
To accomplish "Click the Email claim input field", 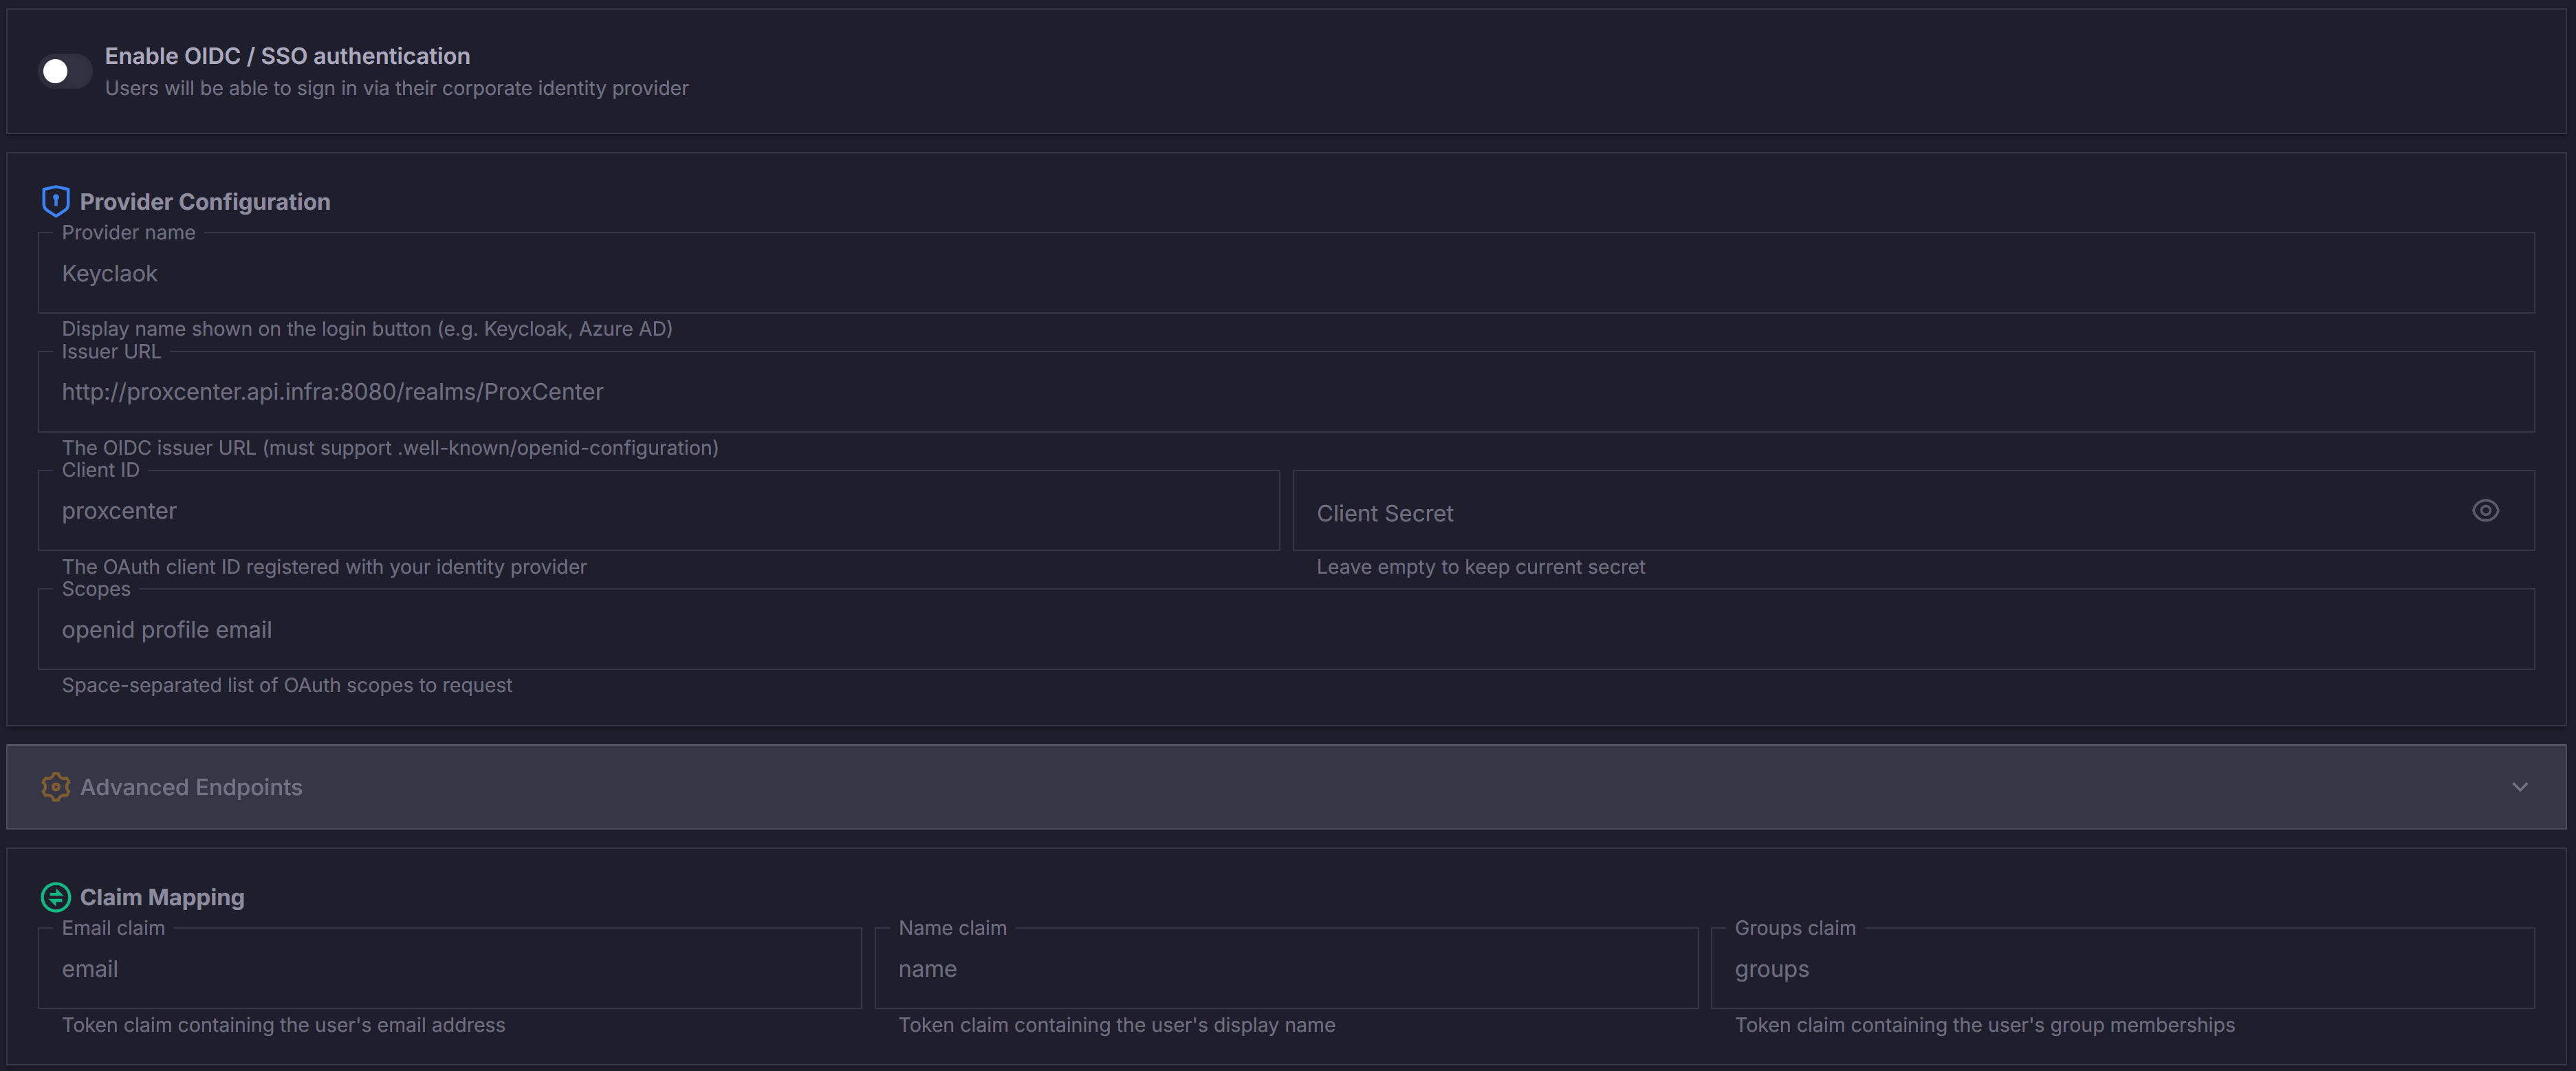I will [449, 969].
